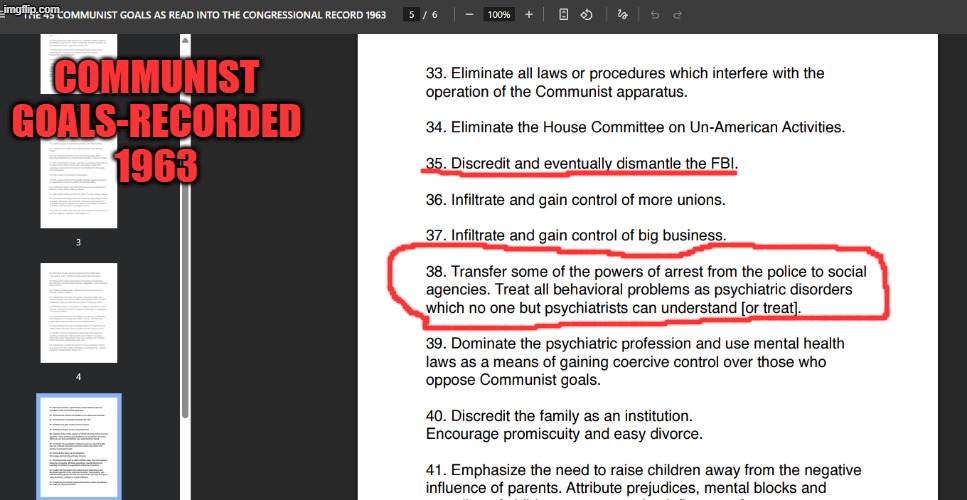Click the circled goal 38 paragraph
The height and width of the screenshot is (500, 967).
(640, 290)
